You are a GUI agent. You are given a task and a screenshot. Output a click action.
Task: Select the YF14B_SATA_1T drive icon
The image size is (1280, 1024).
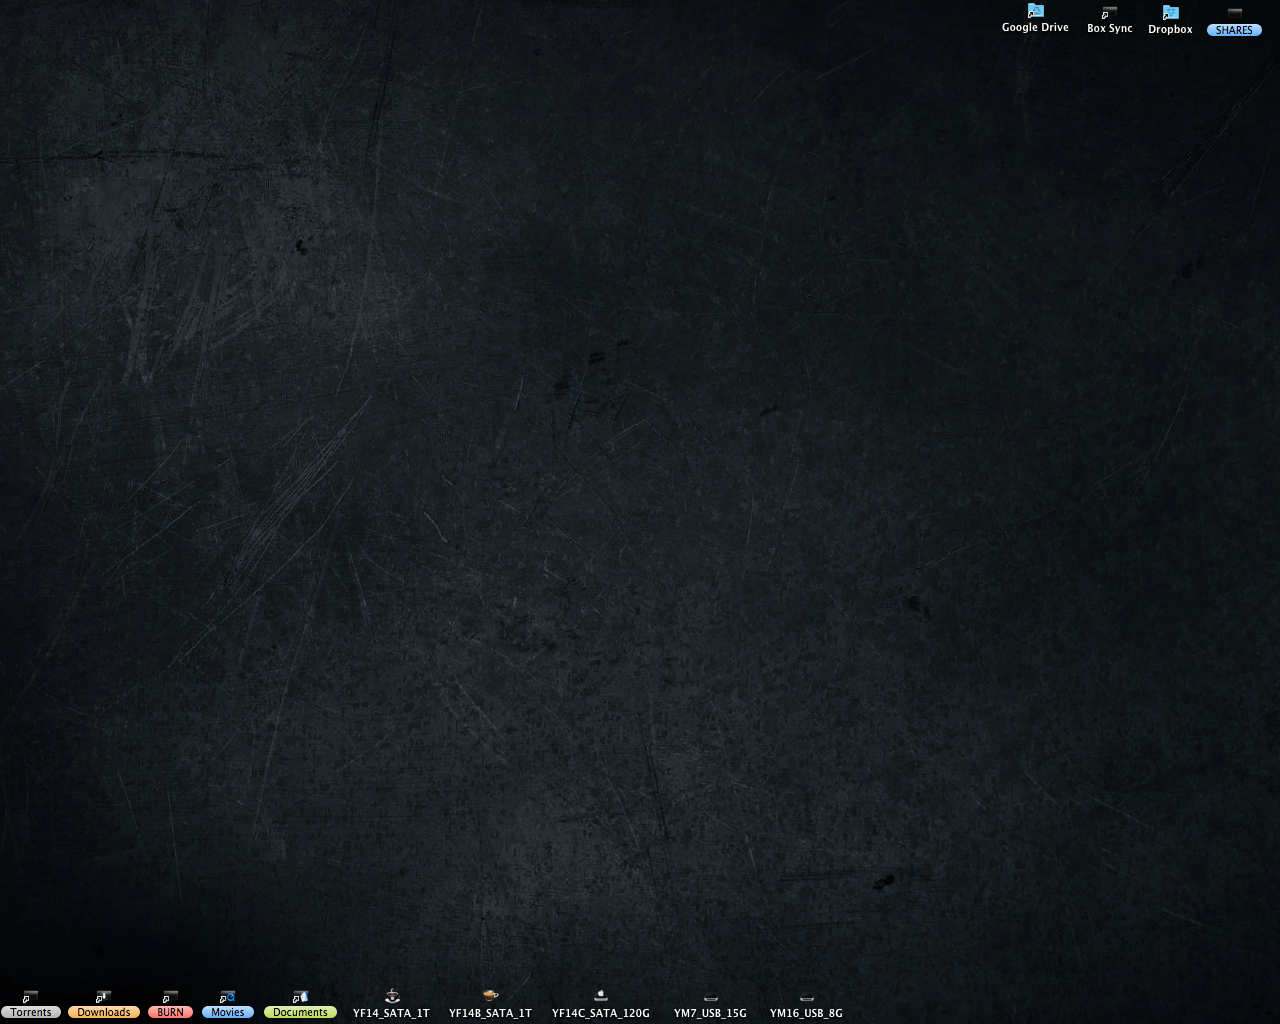click(x=490, y=996)
